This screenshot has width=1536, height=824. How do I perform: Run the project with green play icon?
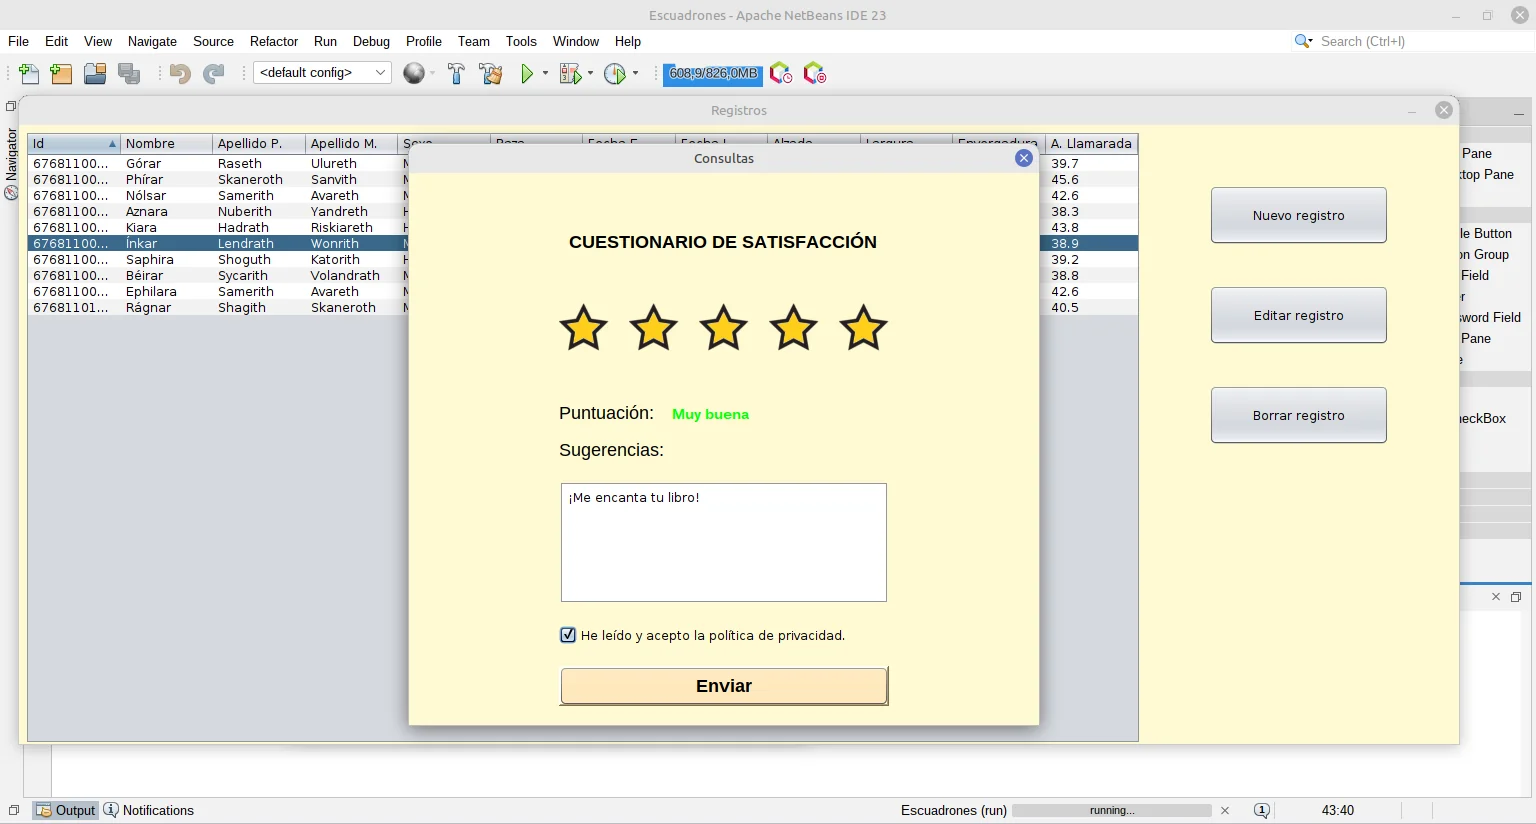tap(526, 73)
